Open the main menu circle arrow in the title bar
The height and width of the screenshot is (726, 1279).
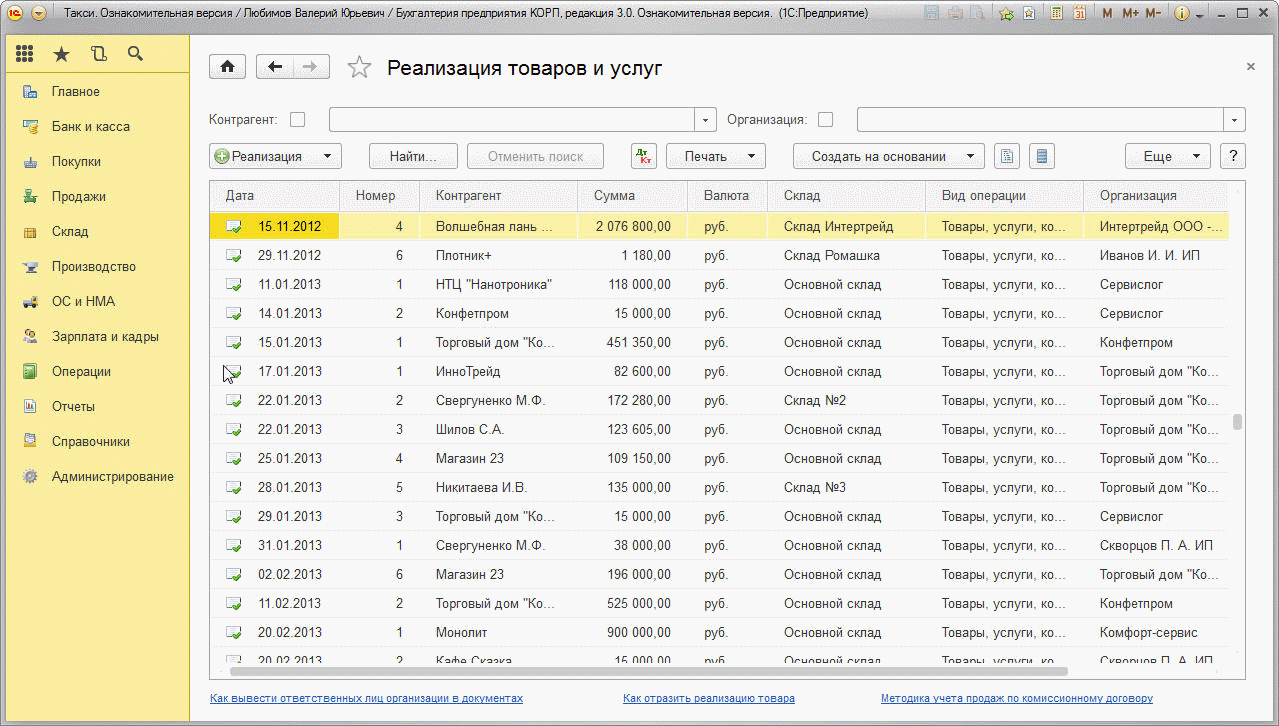[38, 14]
